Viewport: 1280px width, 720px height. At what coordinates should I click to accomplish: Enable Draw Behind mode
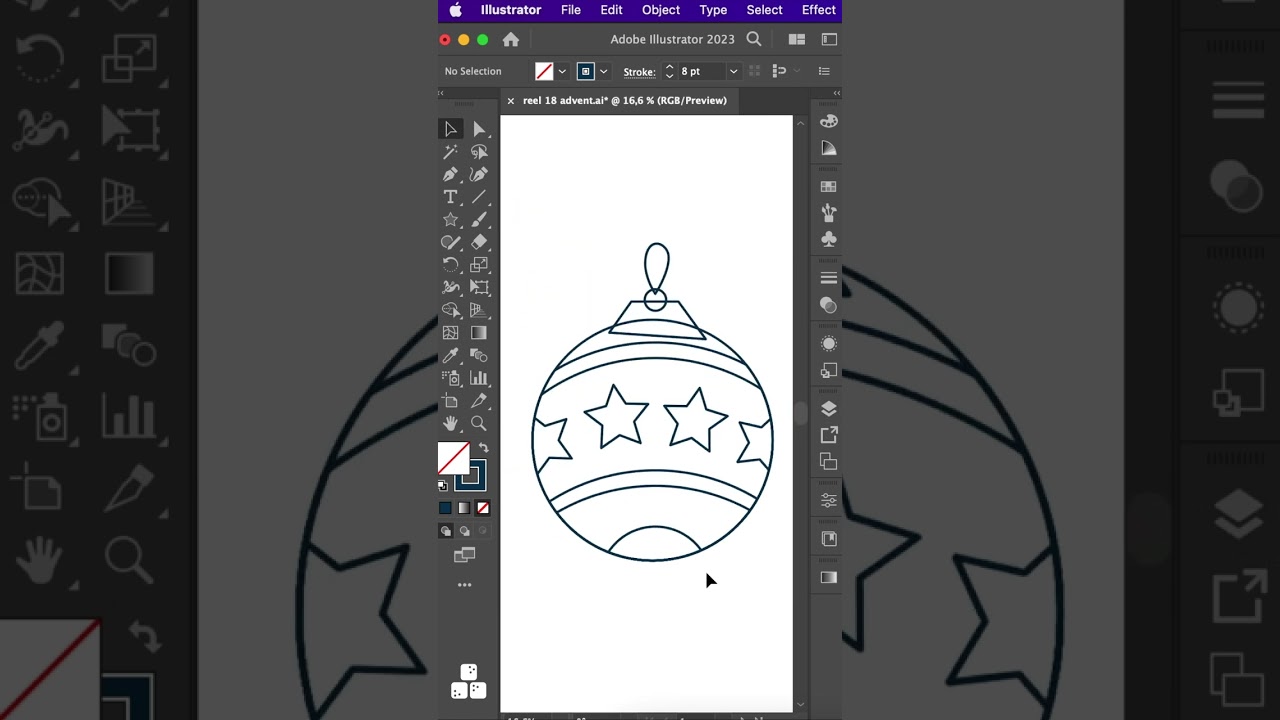(464, 531)
